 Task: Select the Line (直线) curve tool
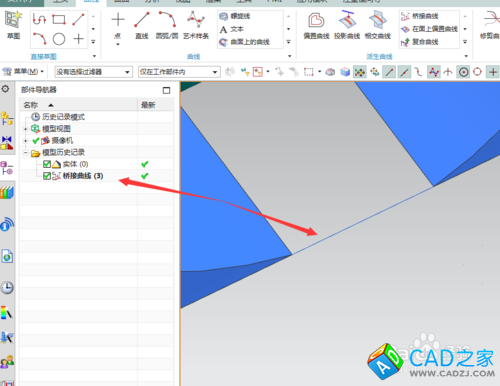tap(142, 26)
